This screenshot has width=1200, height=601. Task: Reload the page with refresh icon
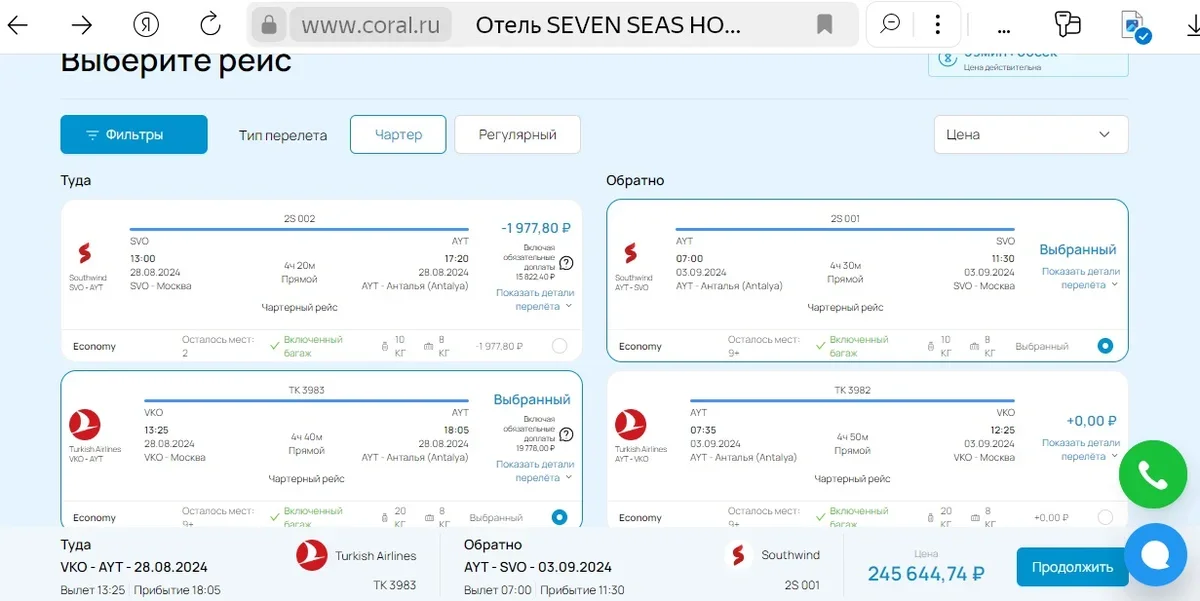pos(210,25)
